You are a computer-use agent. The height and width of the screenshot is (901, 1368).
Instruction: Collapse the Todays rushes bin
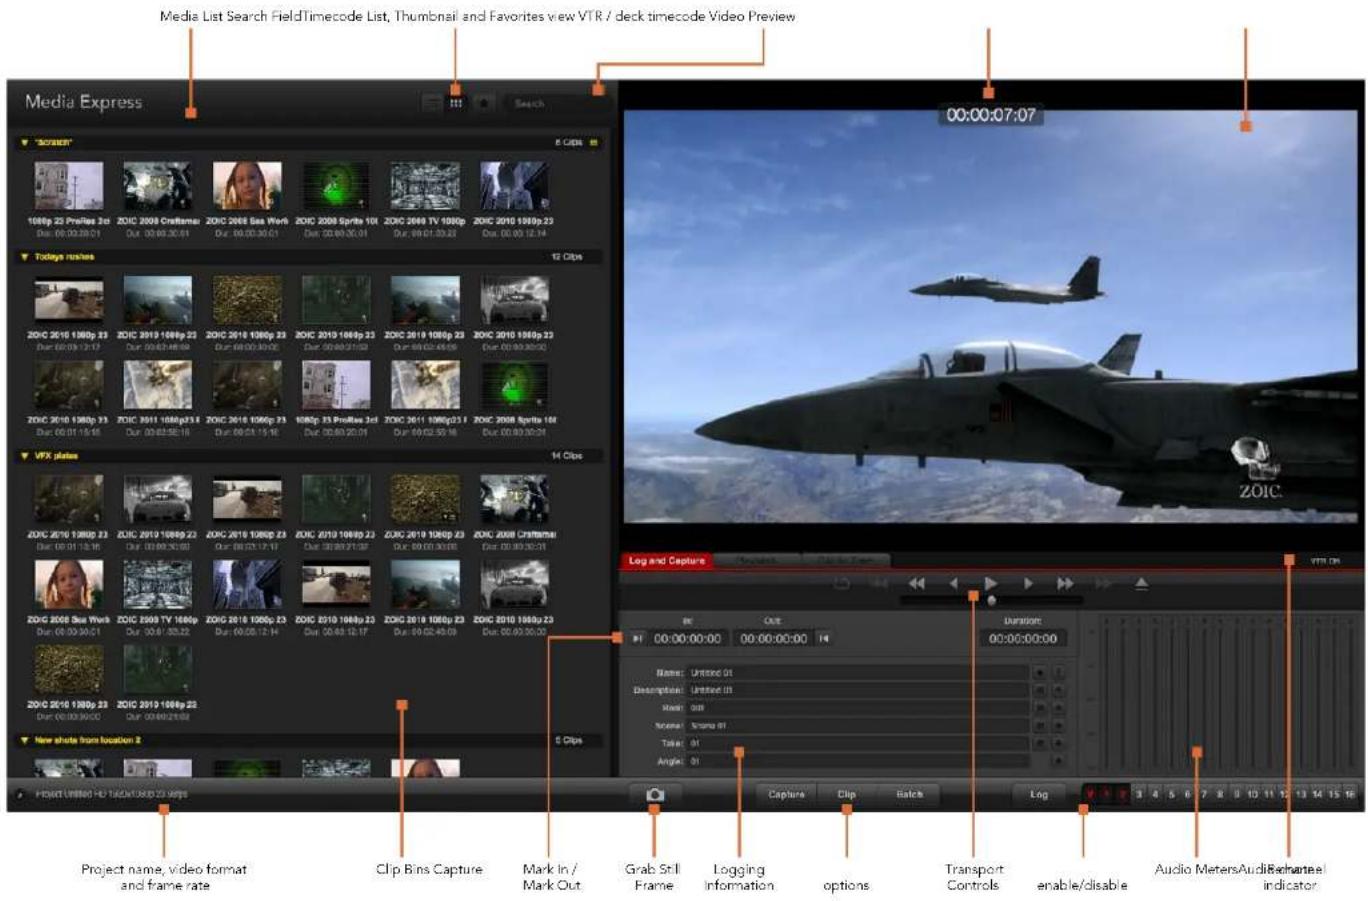pyautogui.click(x=25, y=257)
